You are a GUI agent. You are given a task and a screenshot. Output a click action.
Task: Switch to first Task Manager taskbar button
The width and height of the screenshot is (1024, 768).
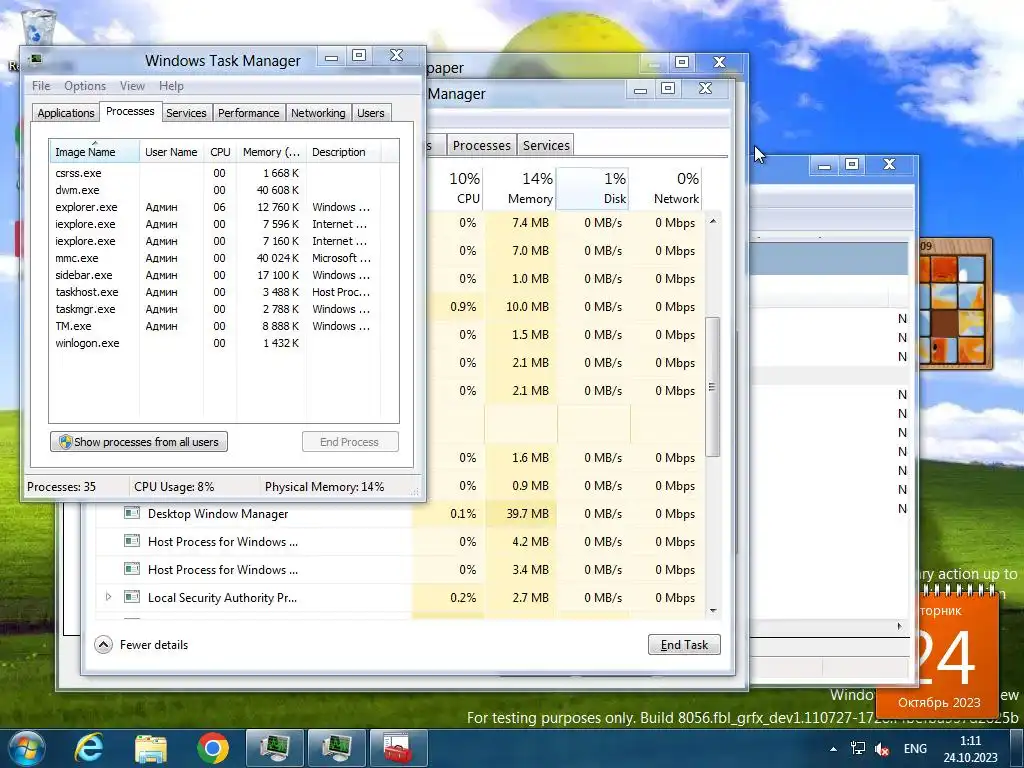(x=274, y=748)
